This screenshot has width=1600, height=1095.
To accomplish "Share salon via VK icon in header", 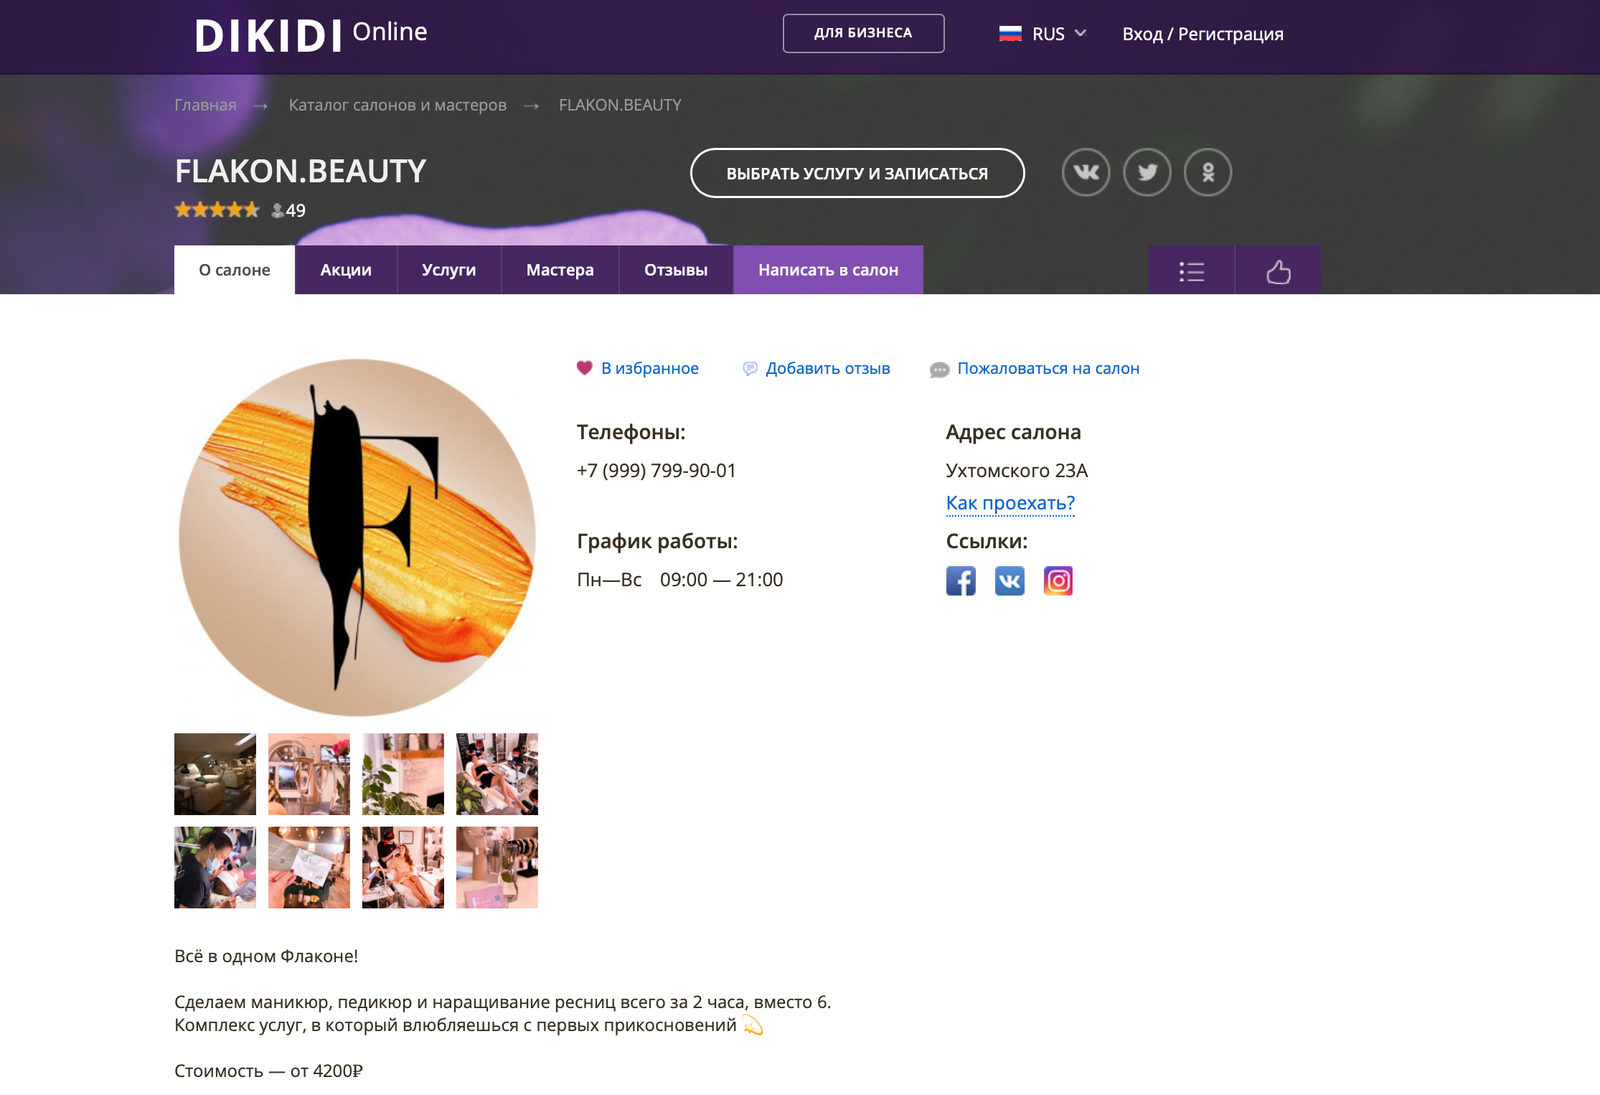I will [x=1086, y=172].
